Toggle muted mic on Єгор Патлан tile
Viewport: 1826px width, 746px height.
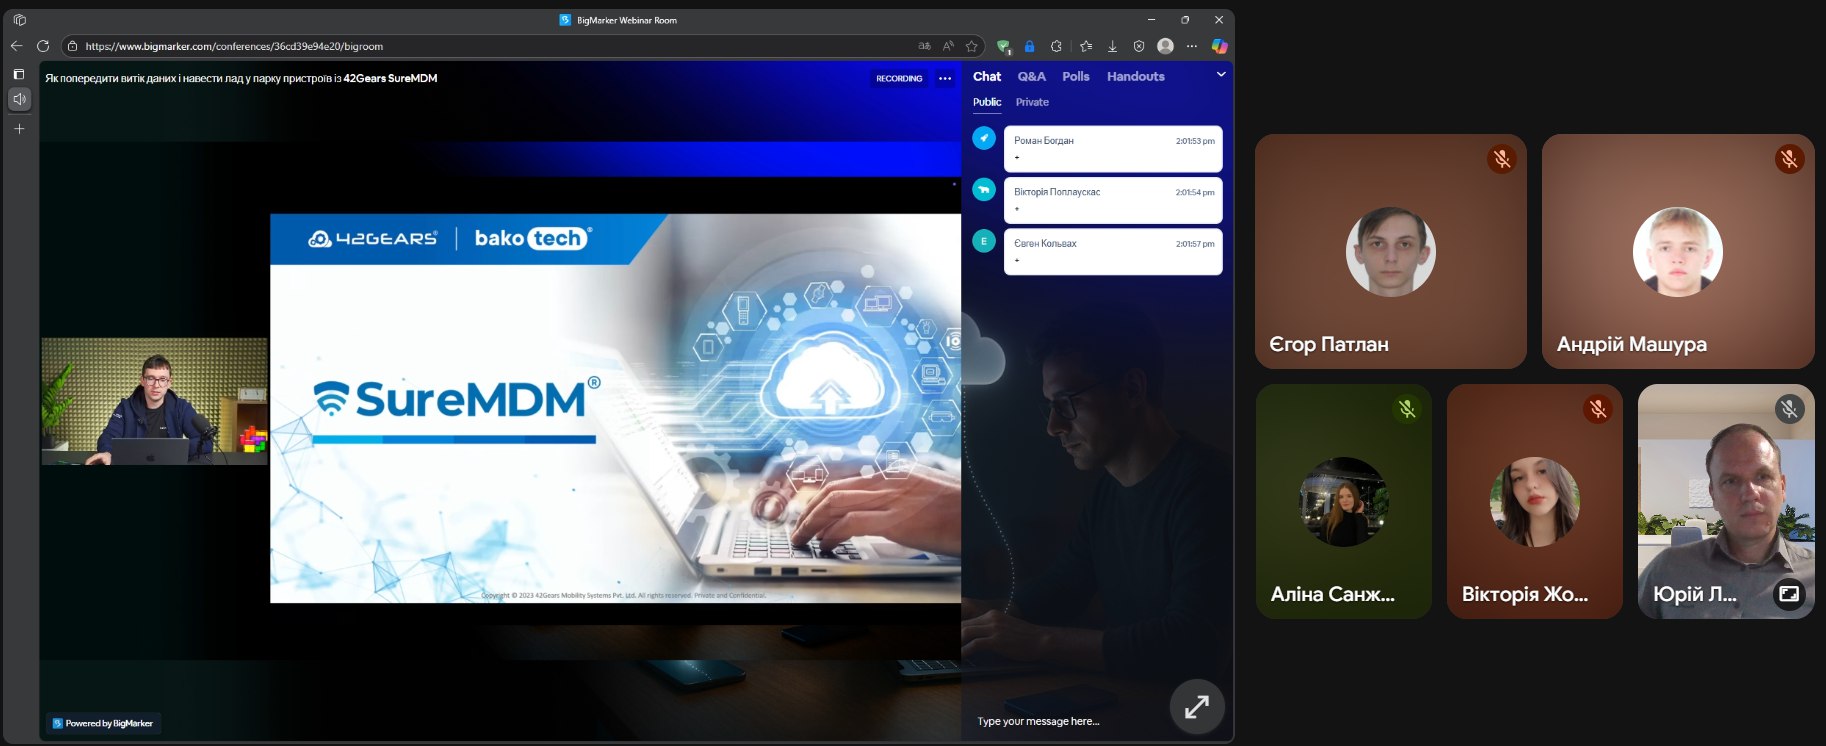click(1501, 159)
